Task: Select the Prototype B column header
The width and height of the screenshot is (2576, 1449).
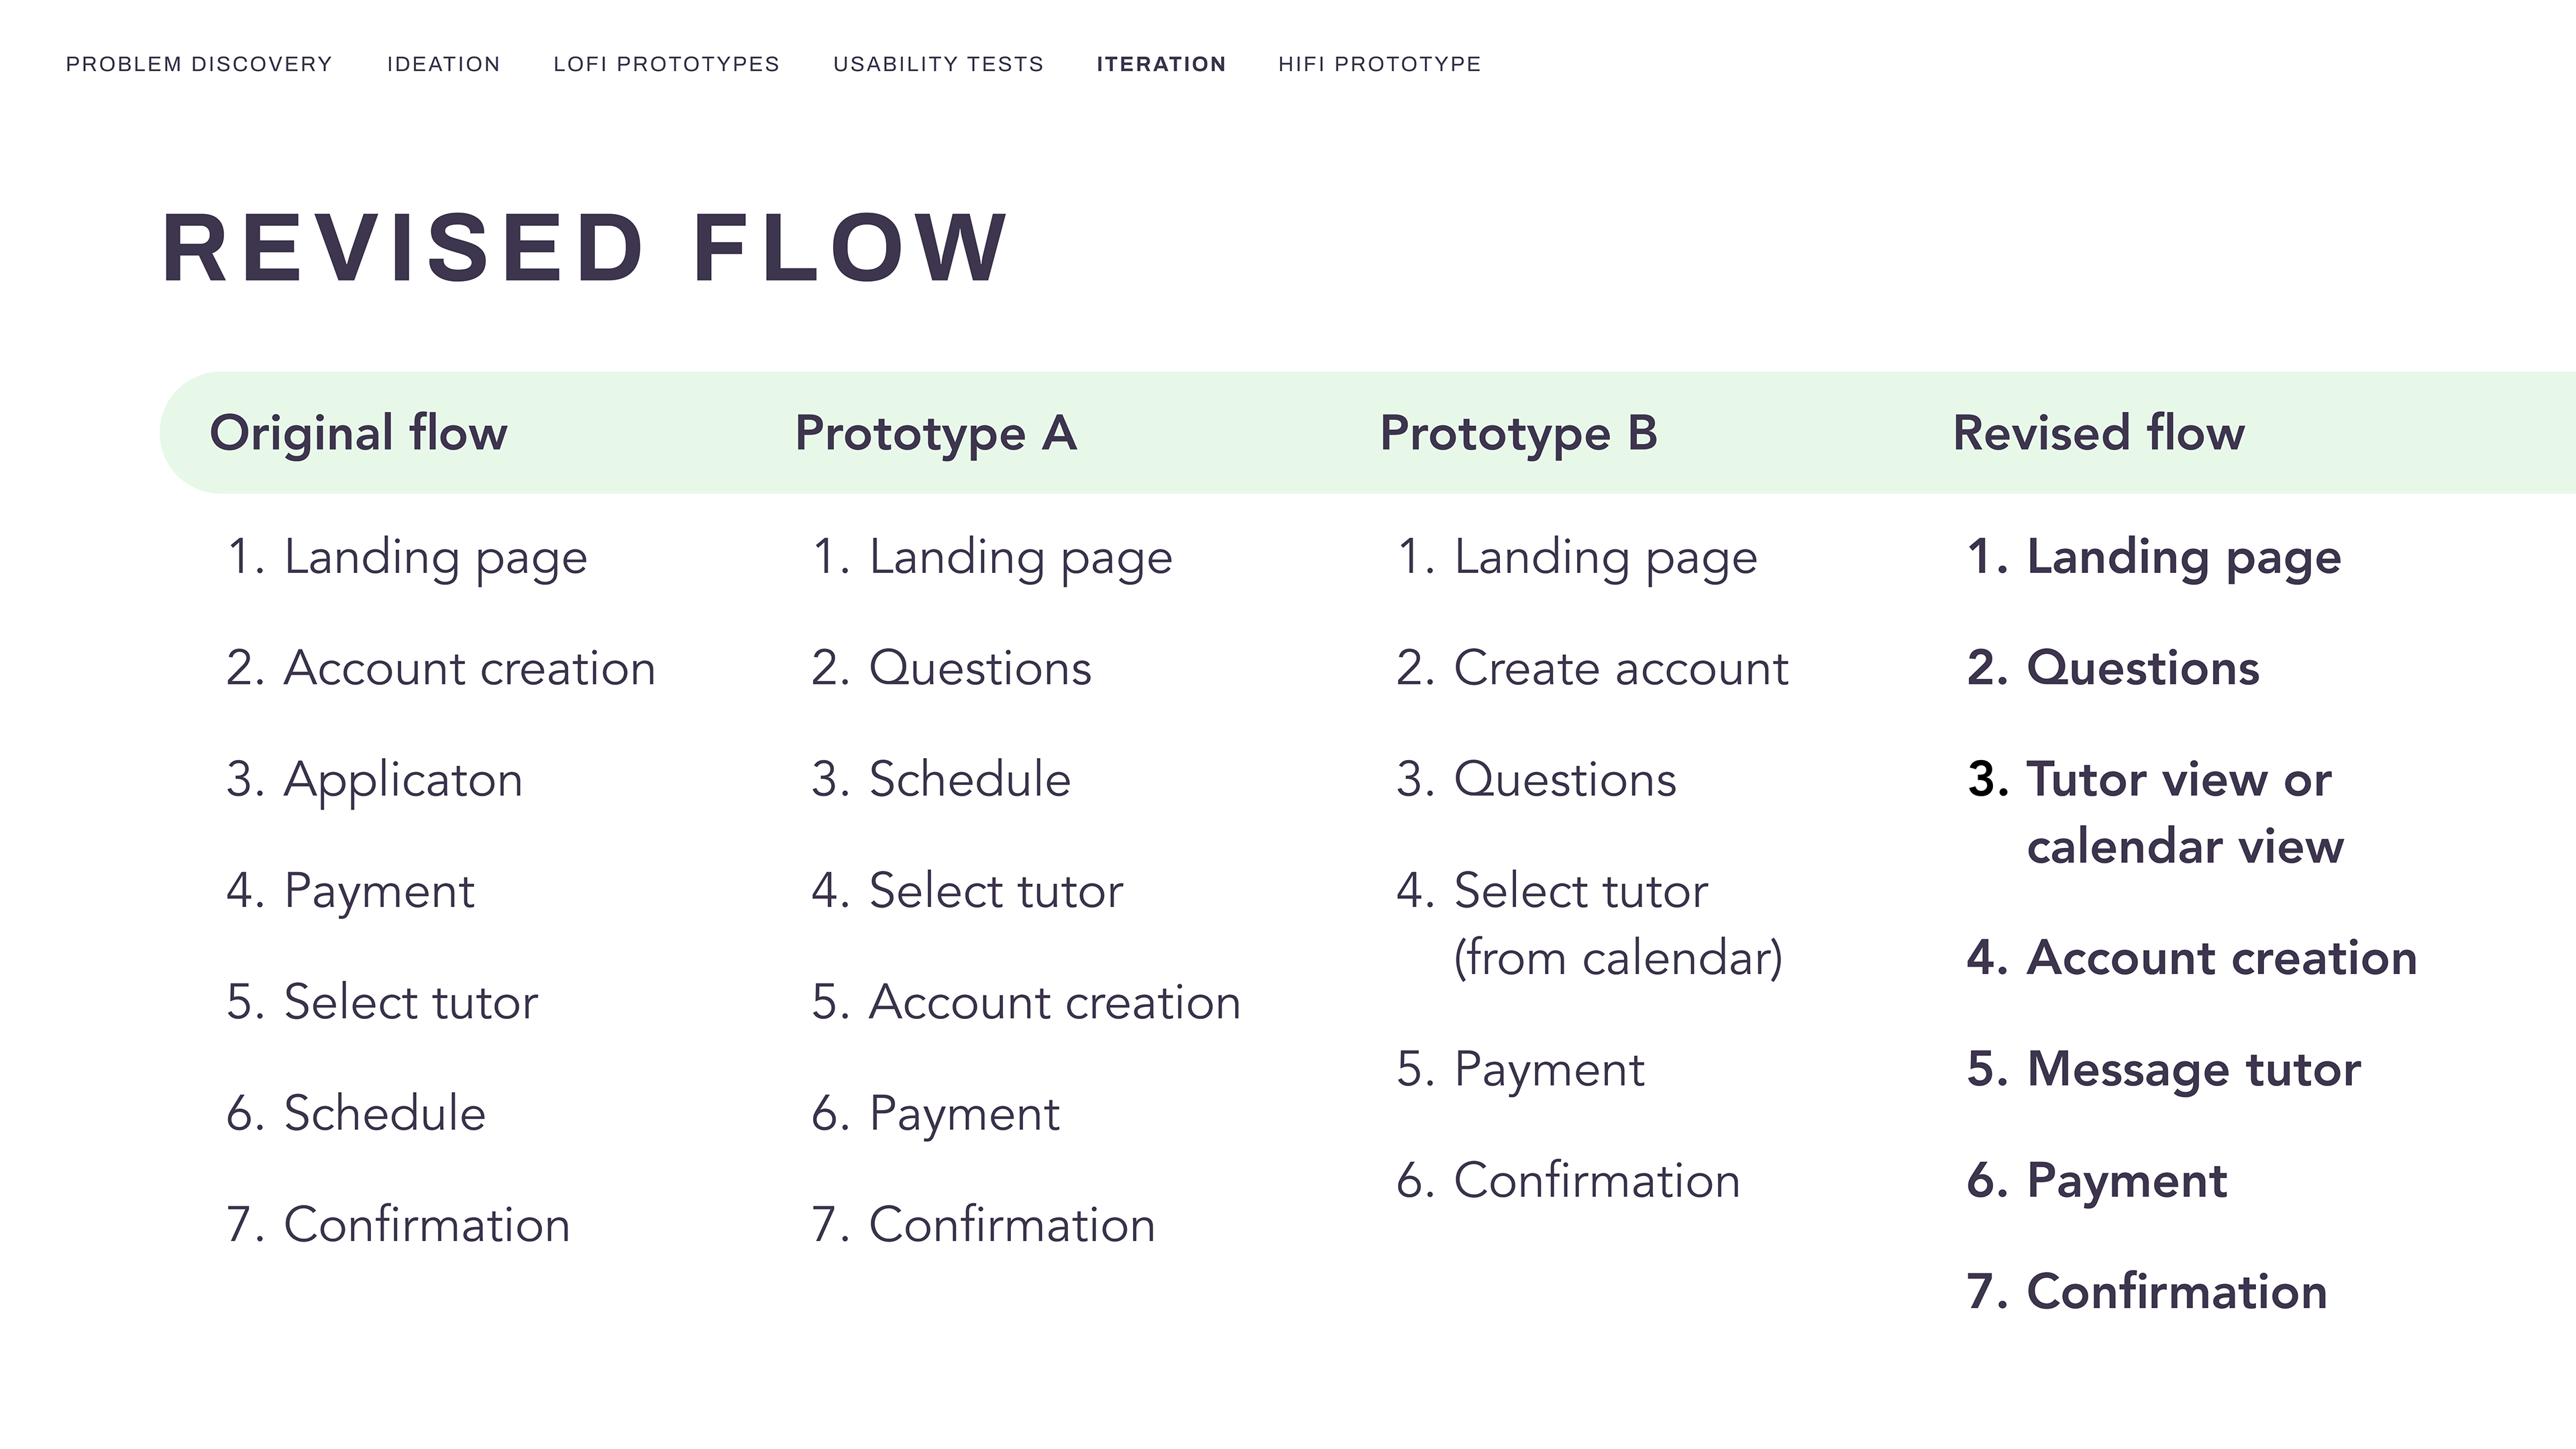Action: coord(1519,434)
